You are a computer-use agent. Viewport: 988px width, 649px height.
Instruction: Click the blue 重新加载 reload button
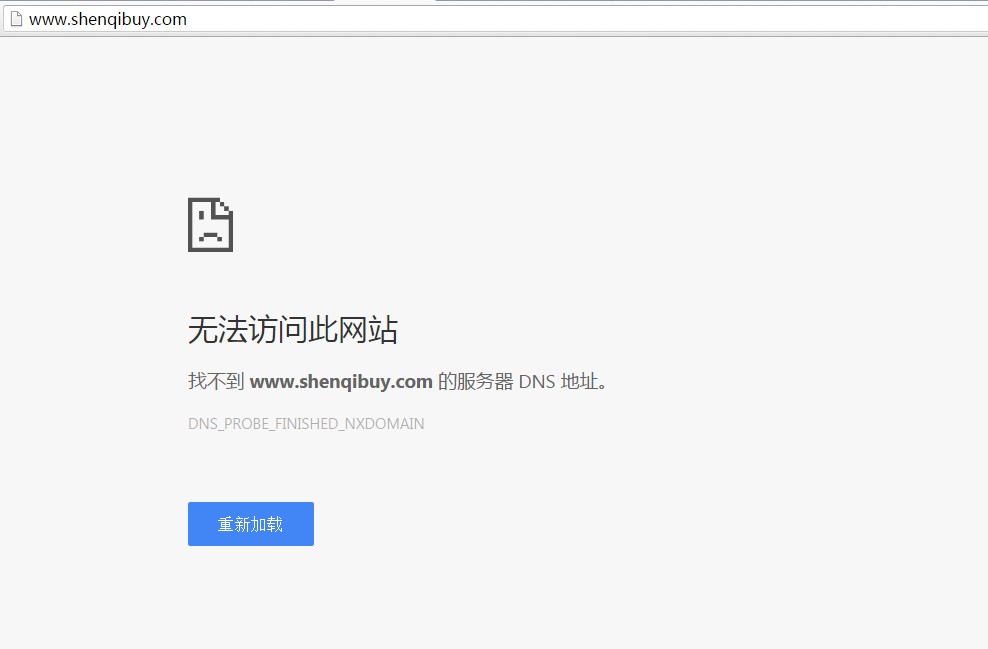click(251, 524)
